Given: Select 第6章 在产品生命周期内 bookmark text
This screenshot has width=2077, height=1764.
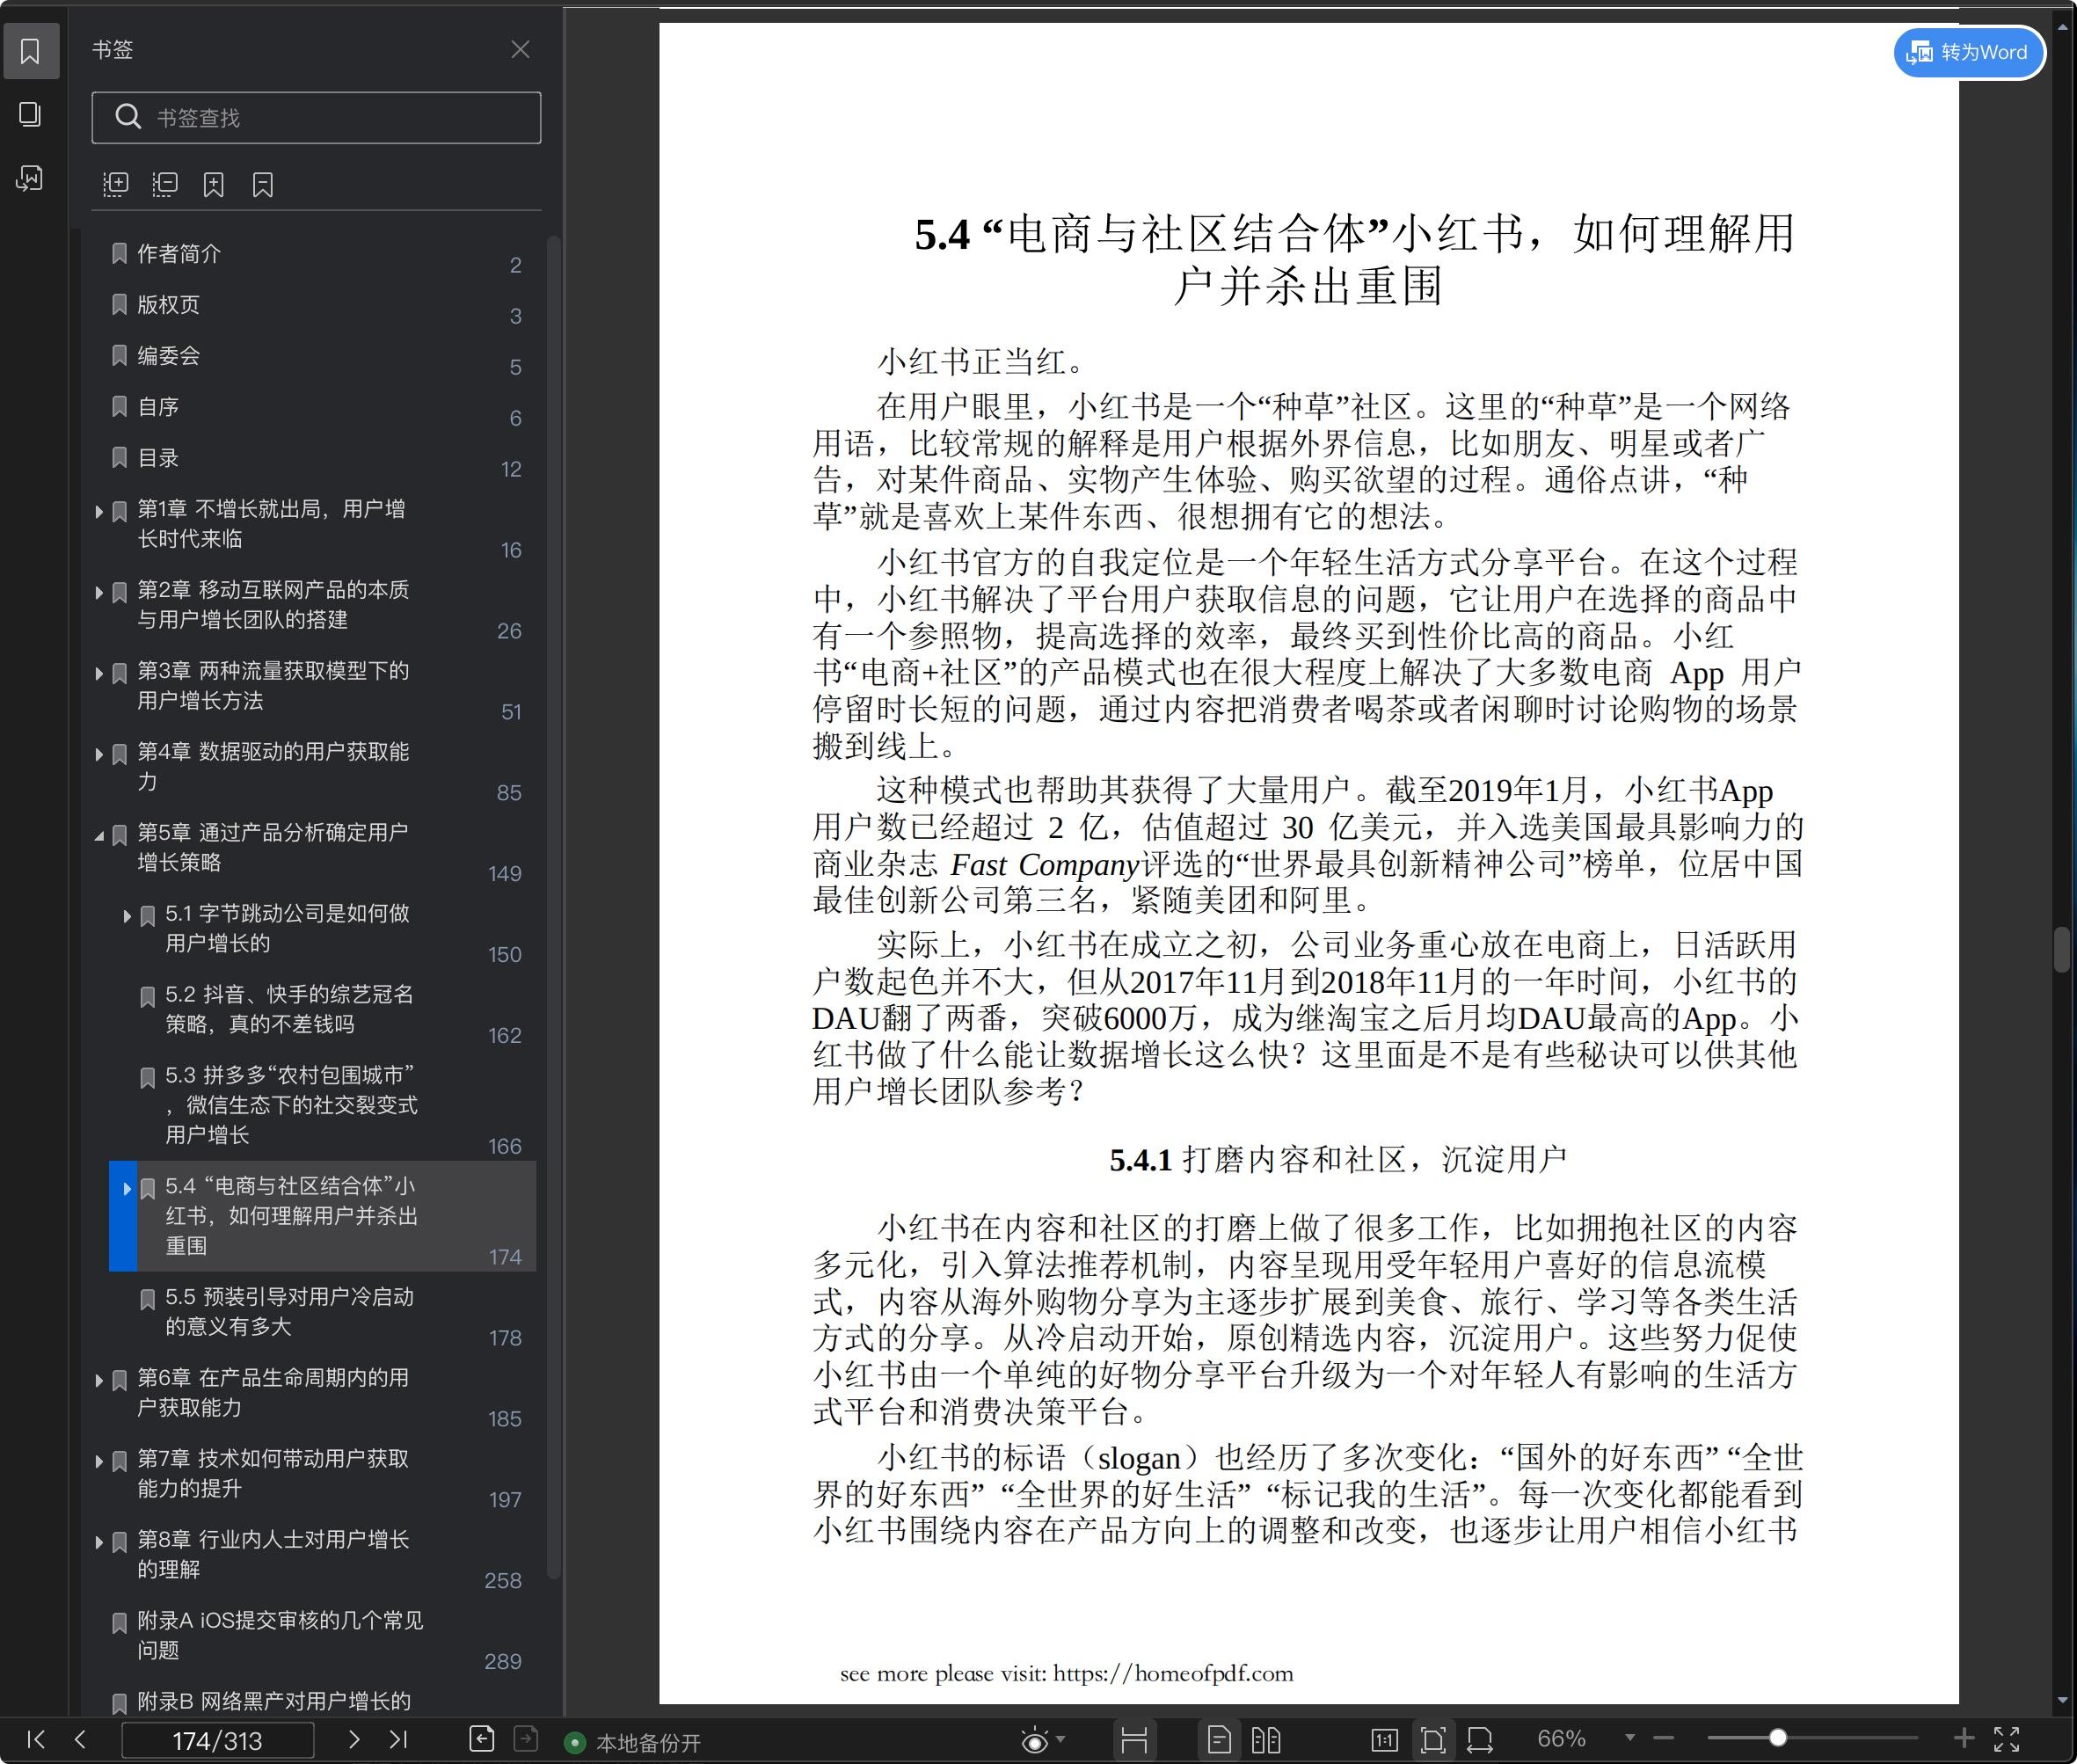Looking at the screenshot, I should pos(273,1393).
